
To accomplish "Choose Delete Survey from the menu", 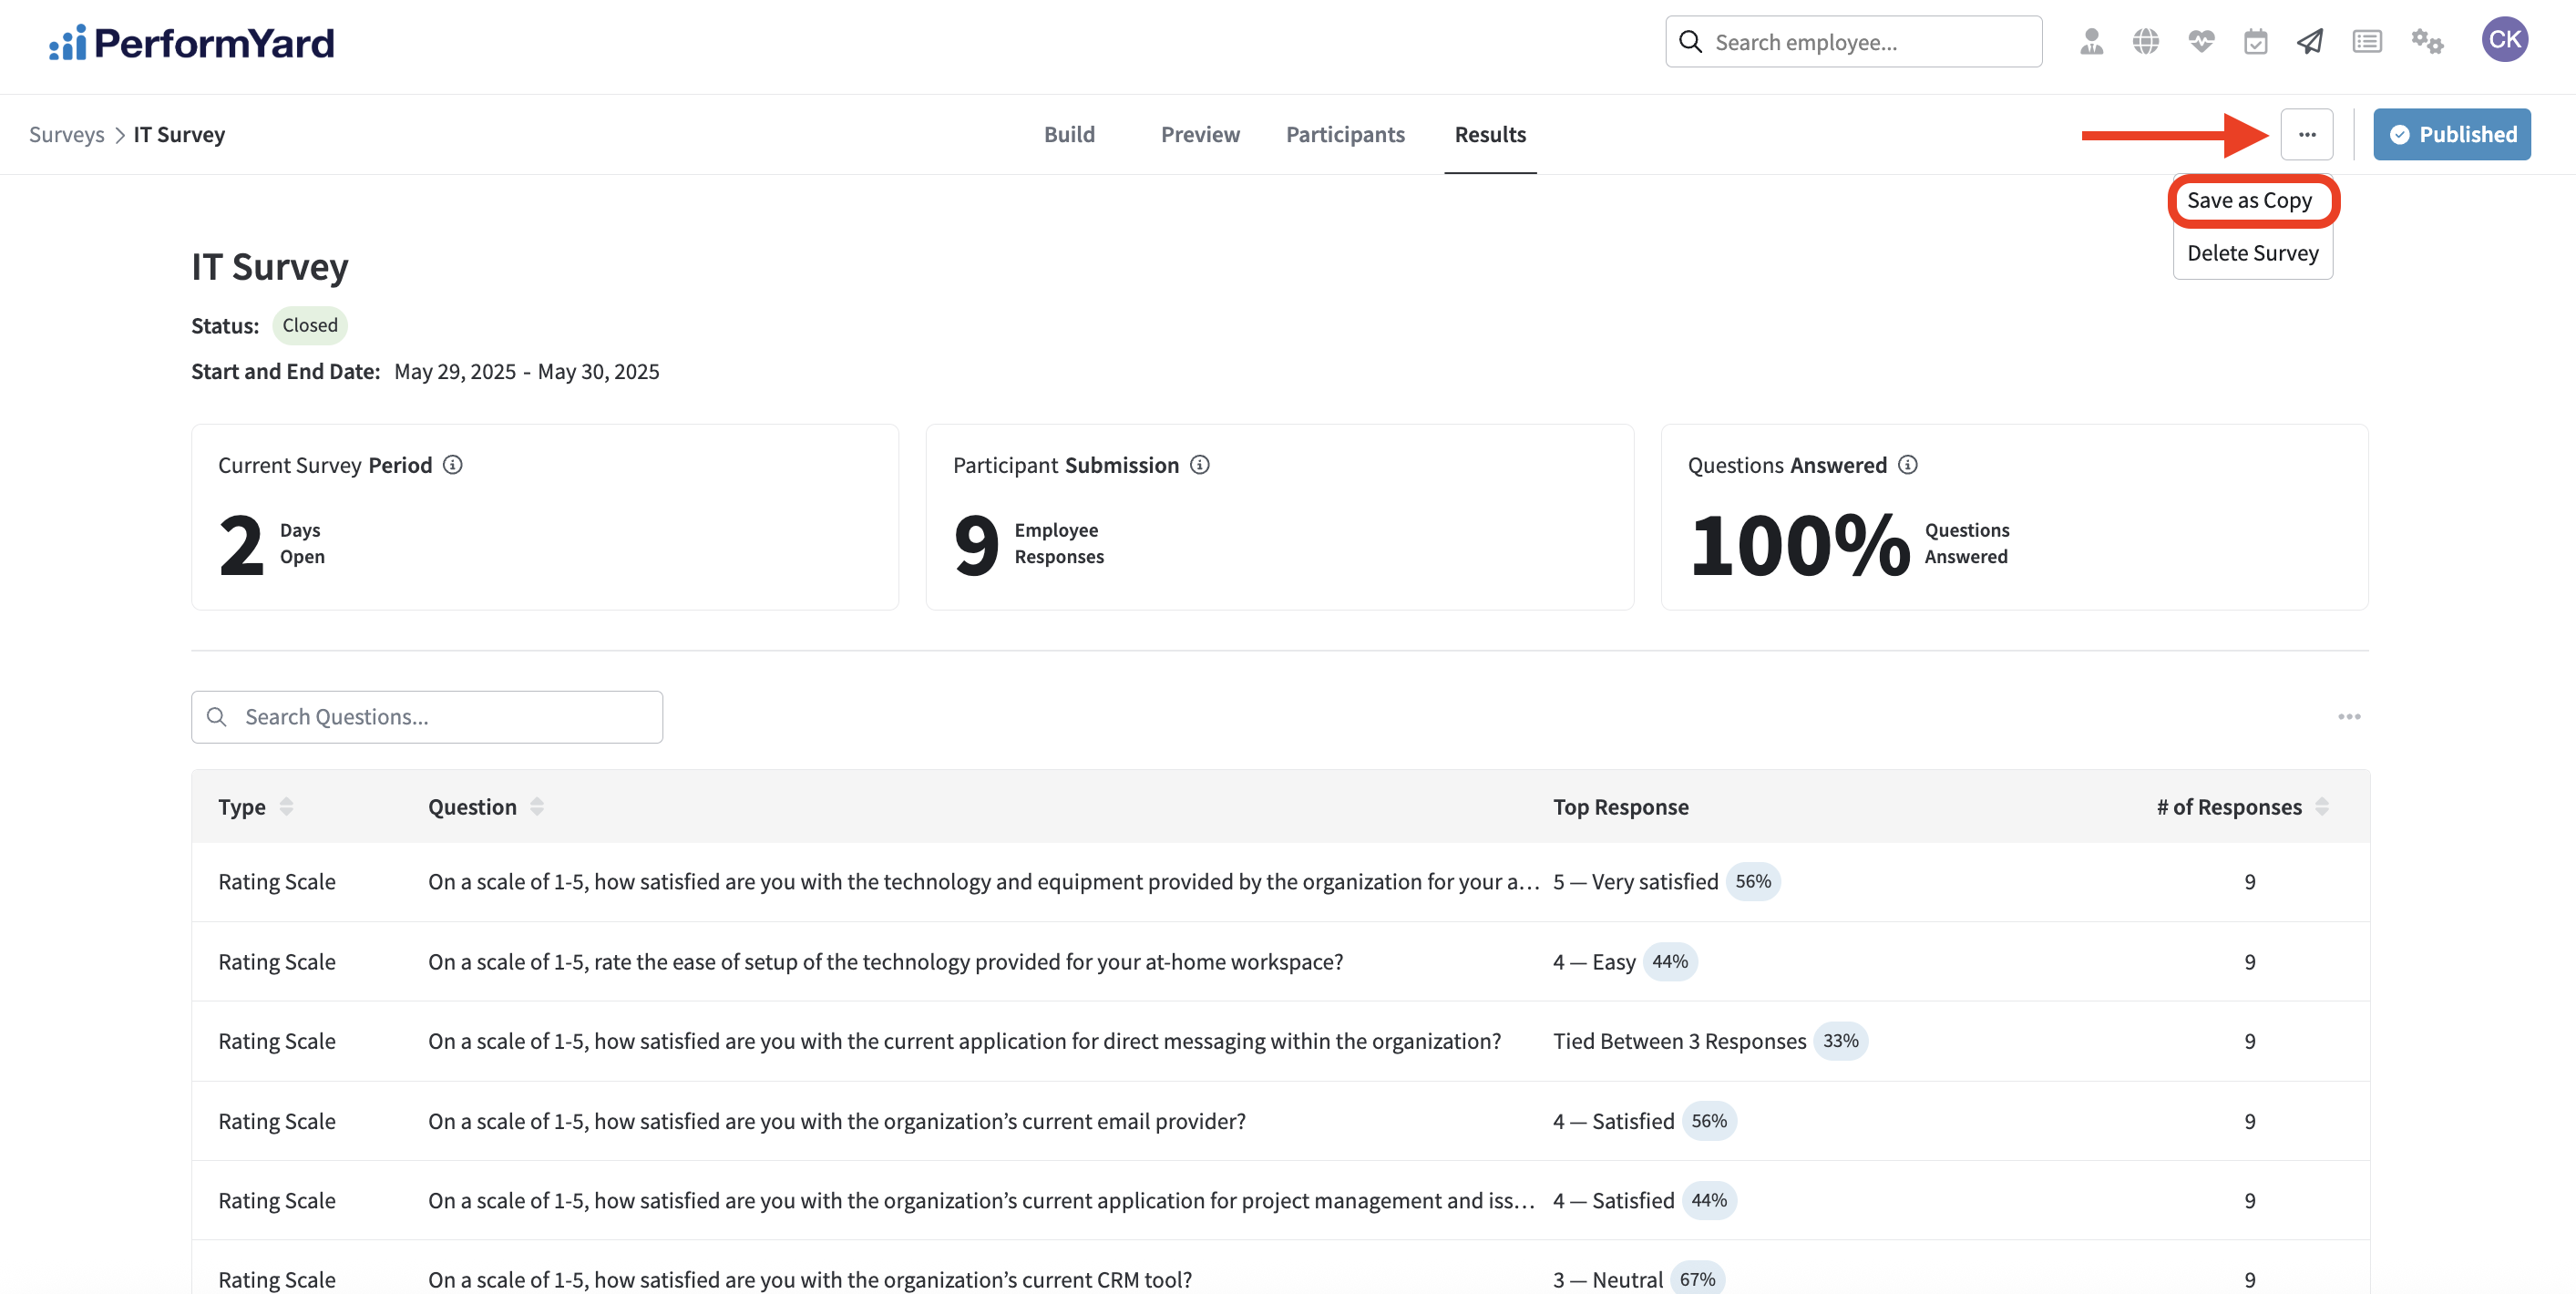I will click(2252, 253).
